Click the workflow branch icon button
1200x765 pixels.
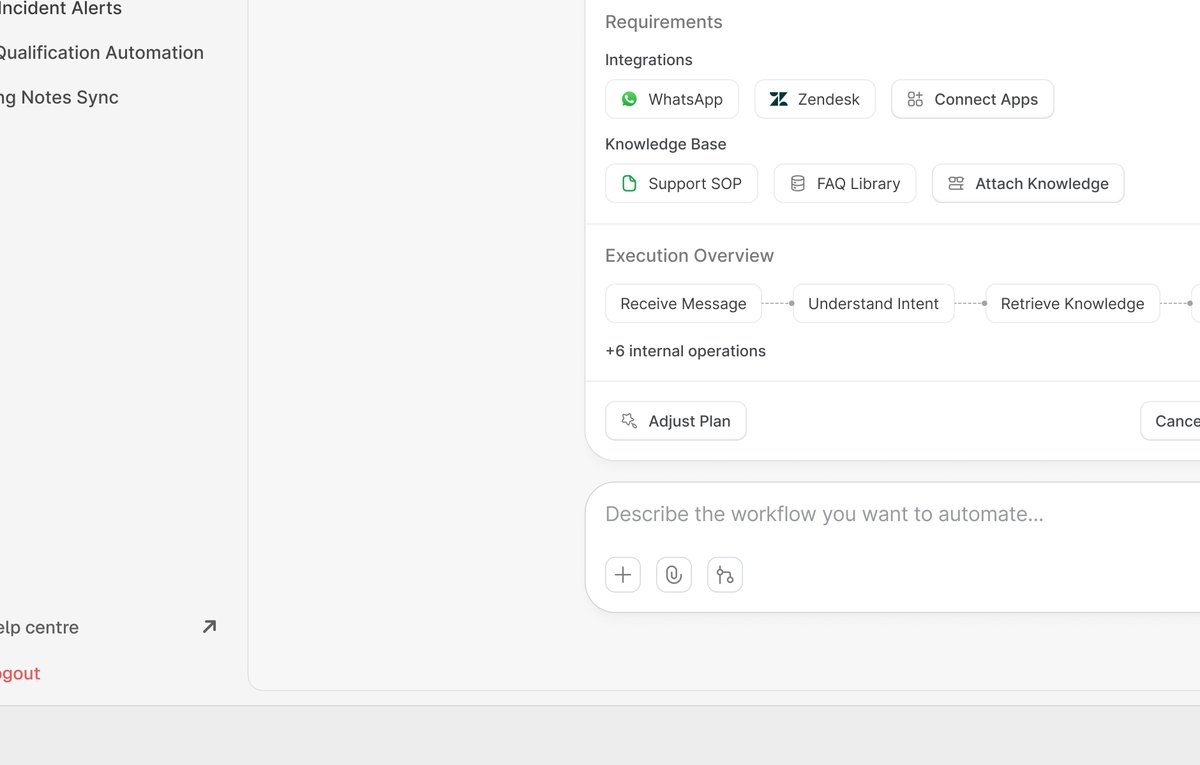[x=725, y=575]
